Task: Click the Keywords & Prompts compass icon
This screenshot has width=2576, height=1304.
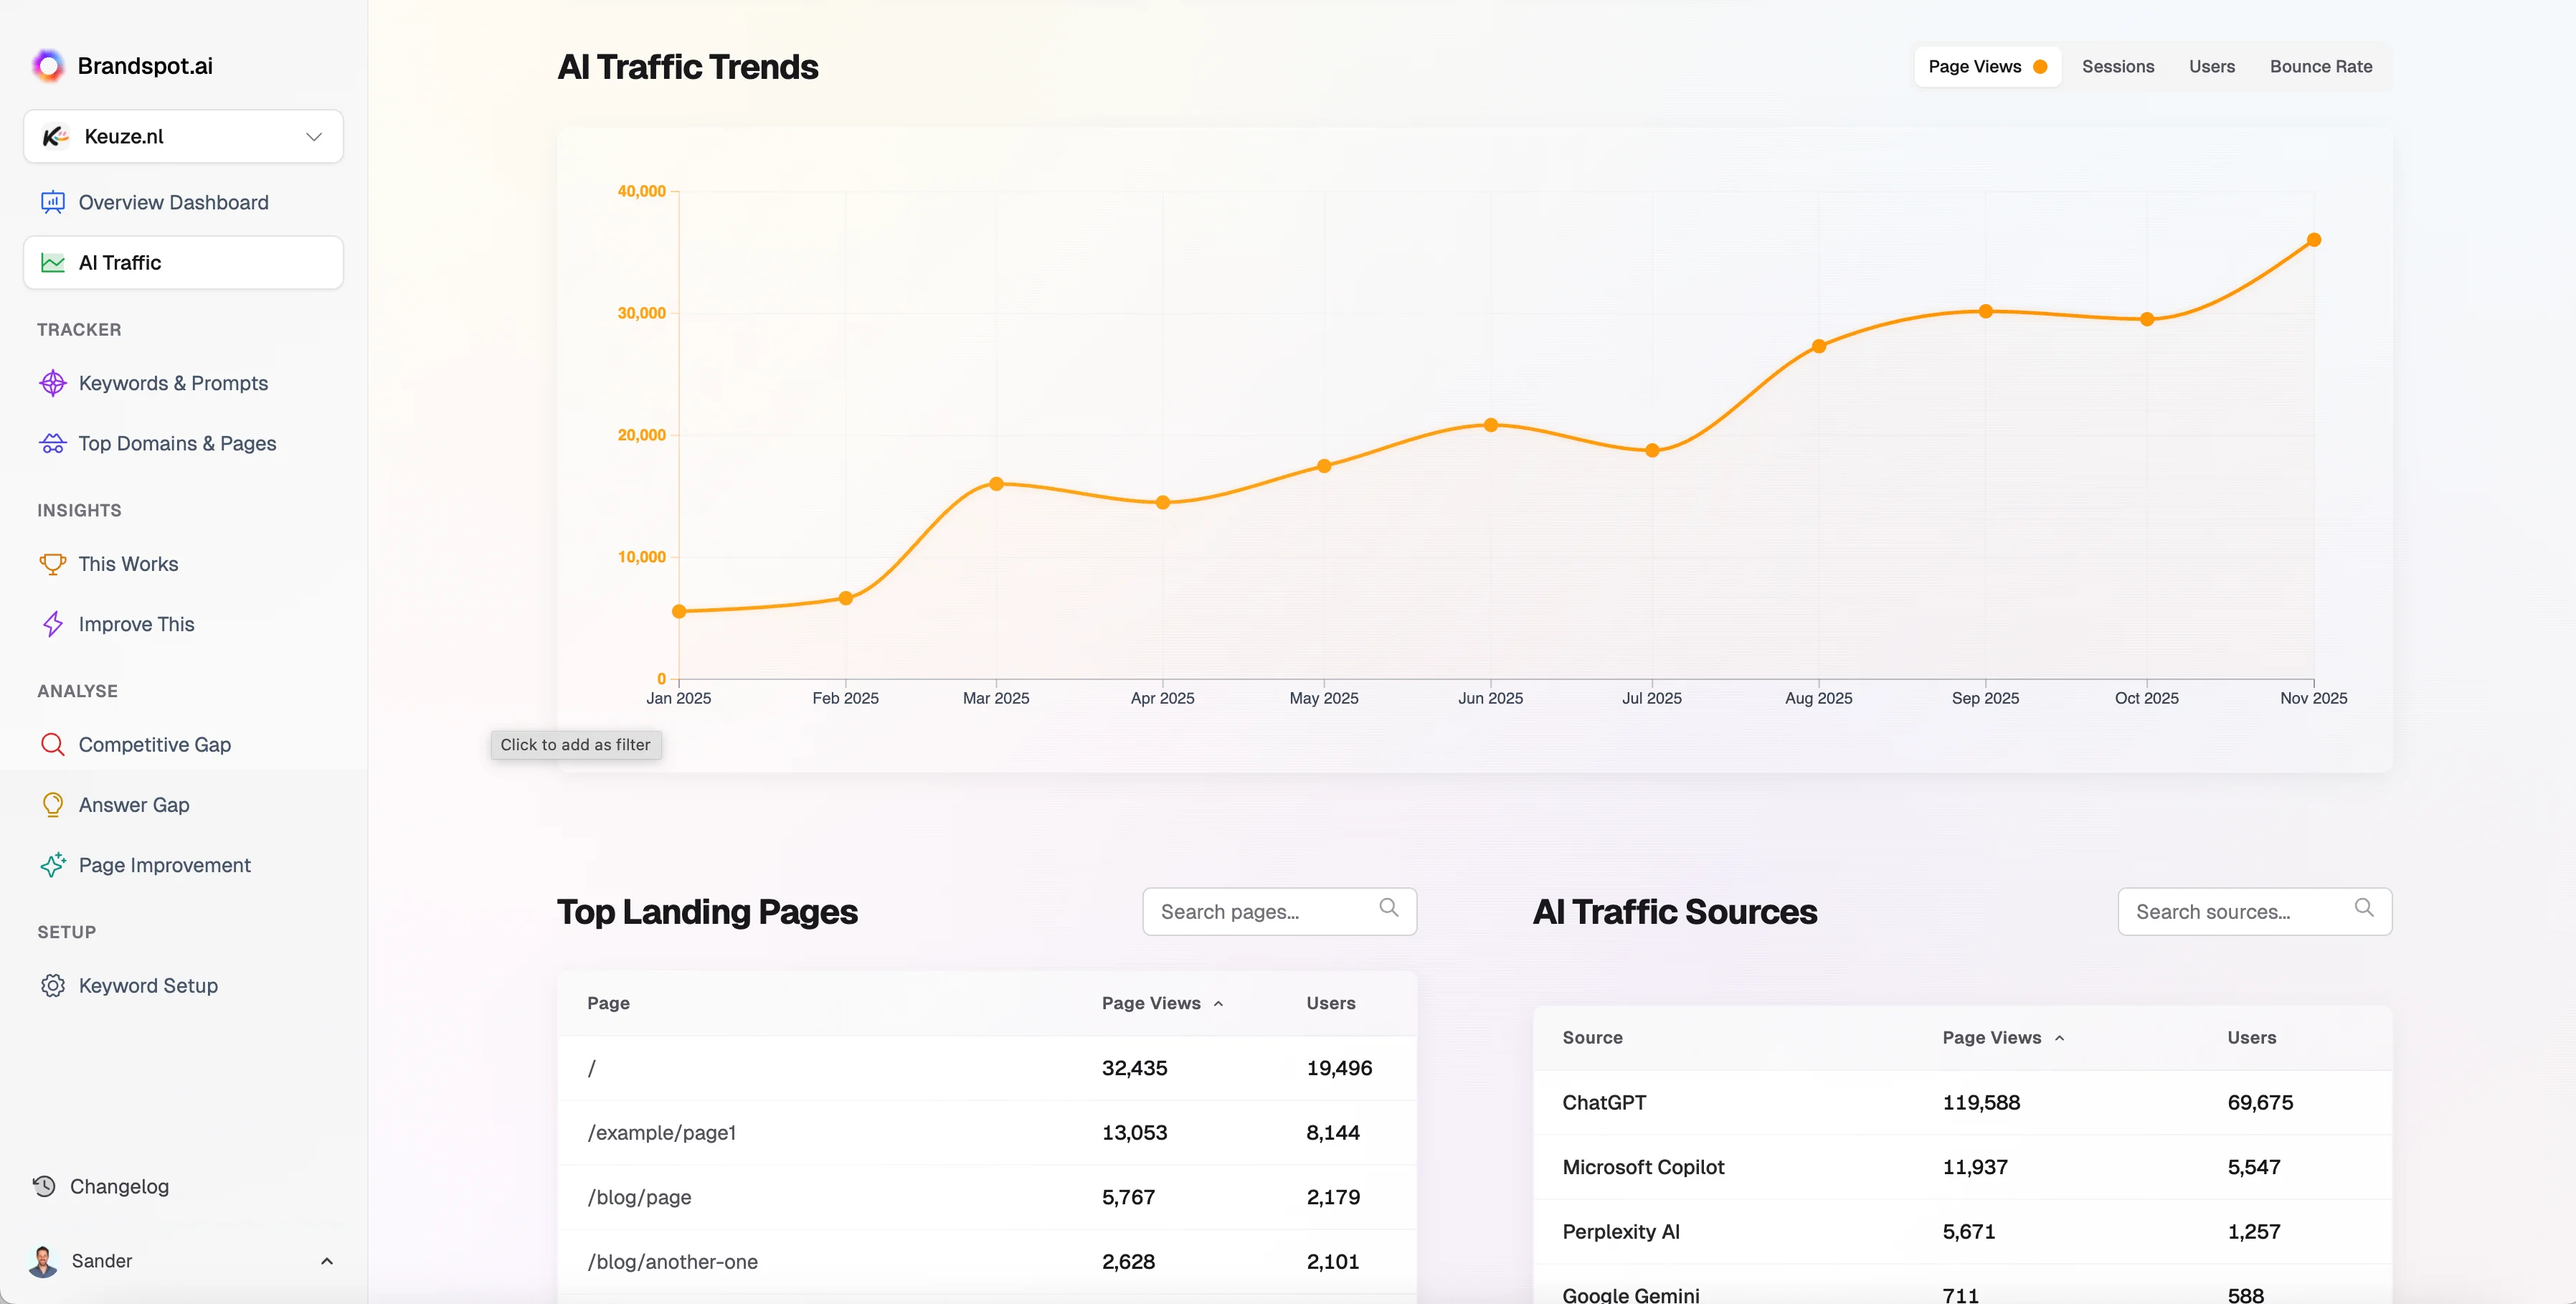Action: click(x=53, y=383)
